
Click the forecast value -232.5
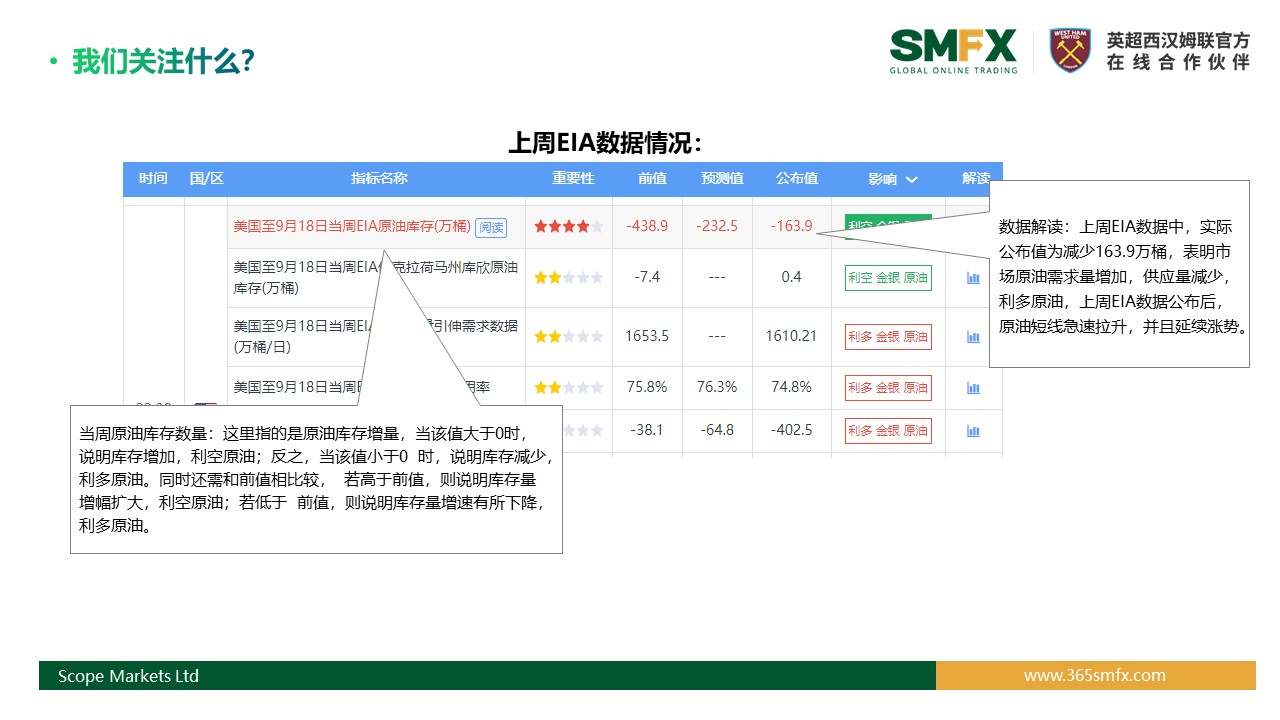[x=717, y=226]
